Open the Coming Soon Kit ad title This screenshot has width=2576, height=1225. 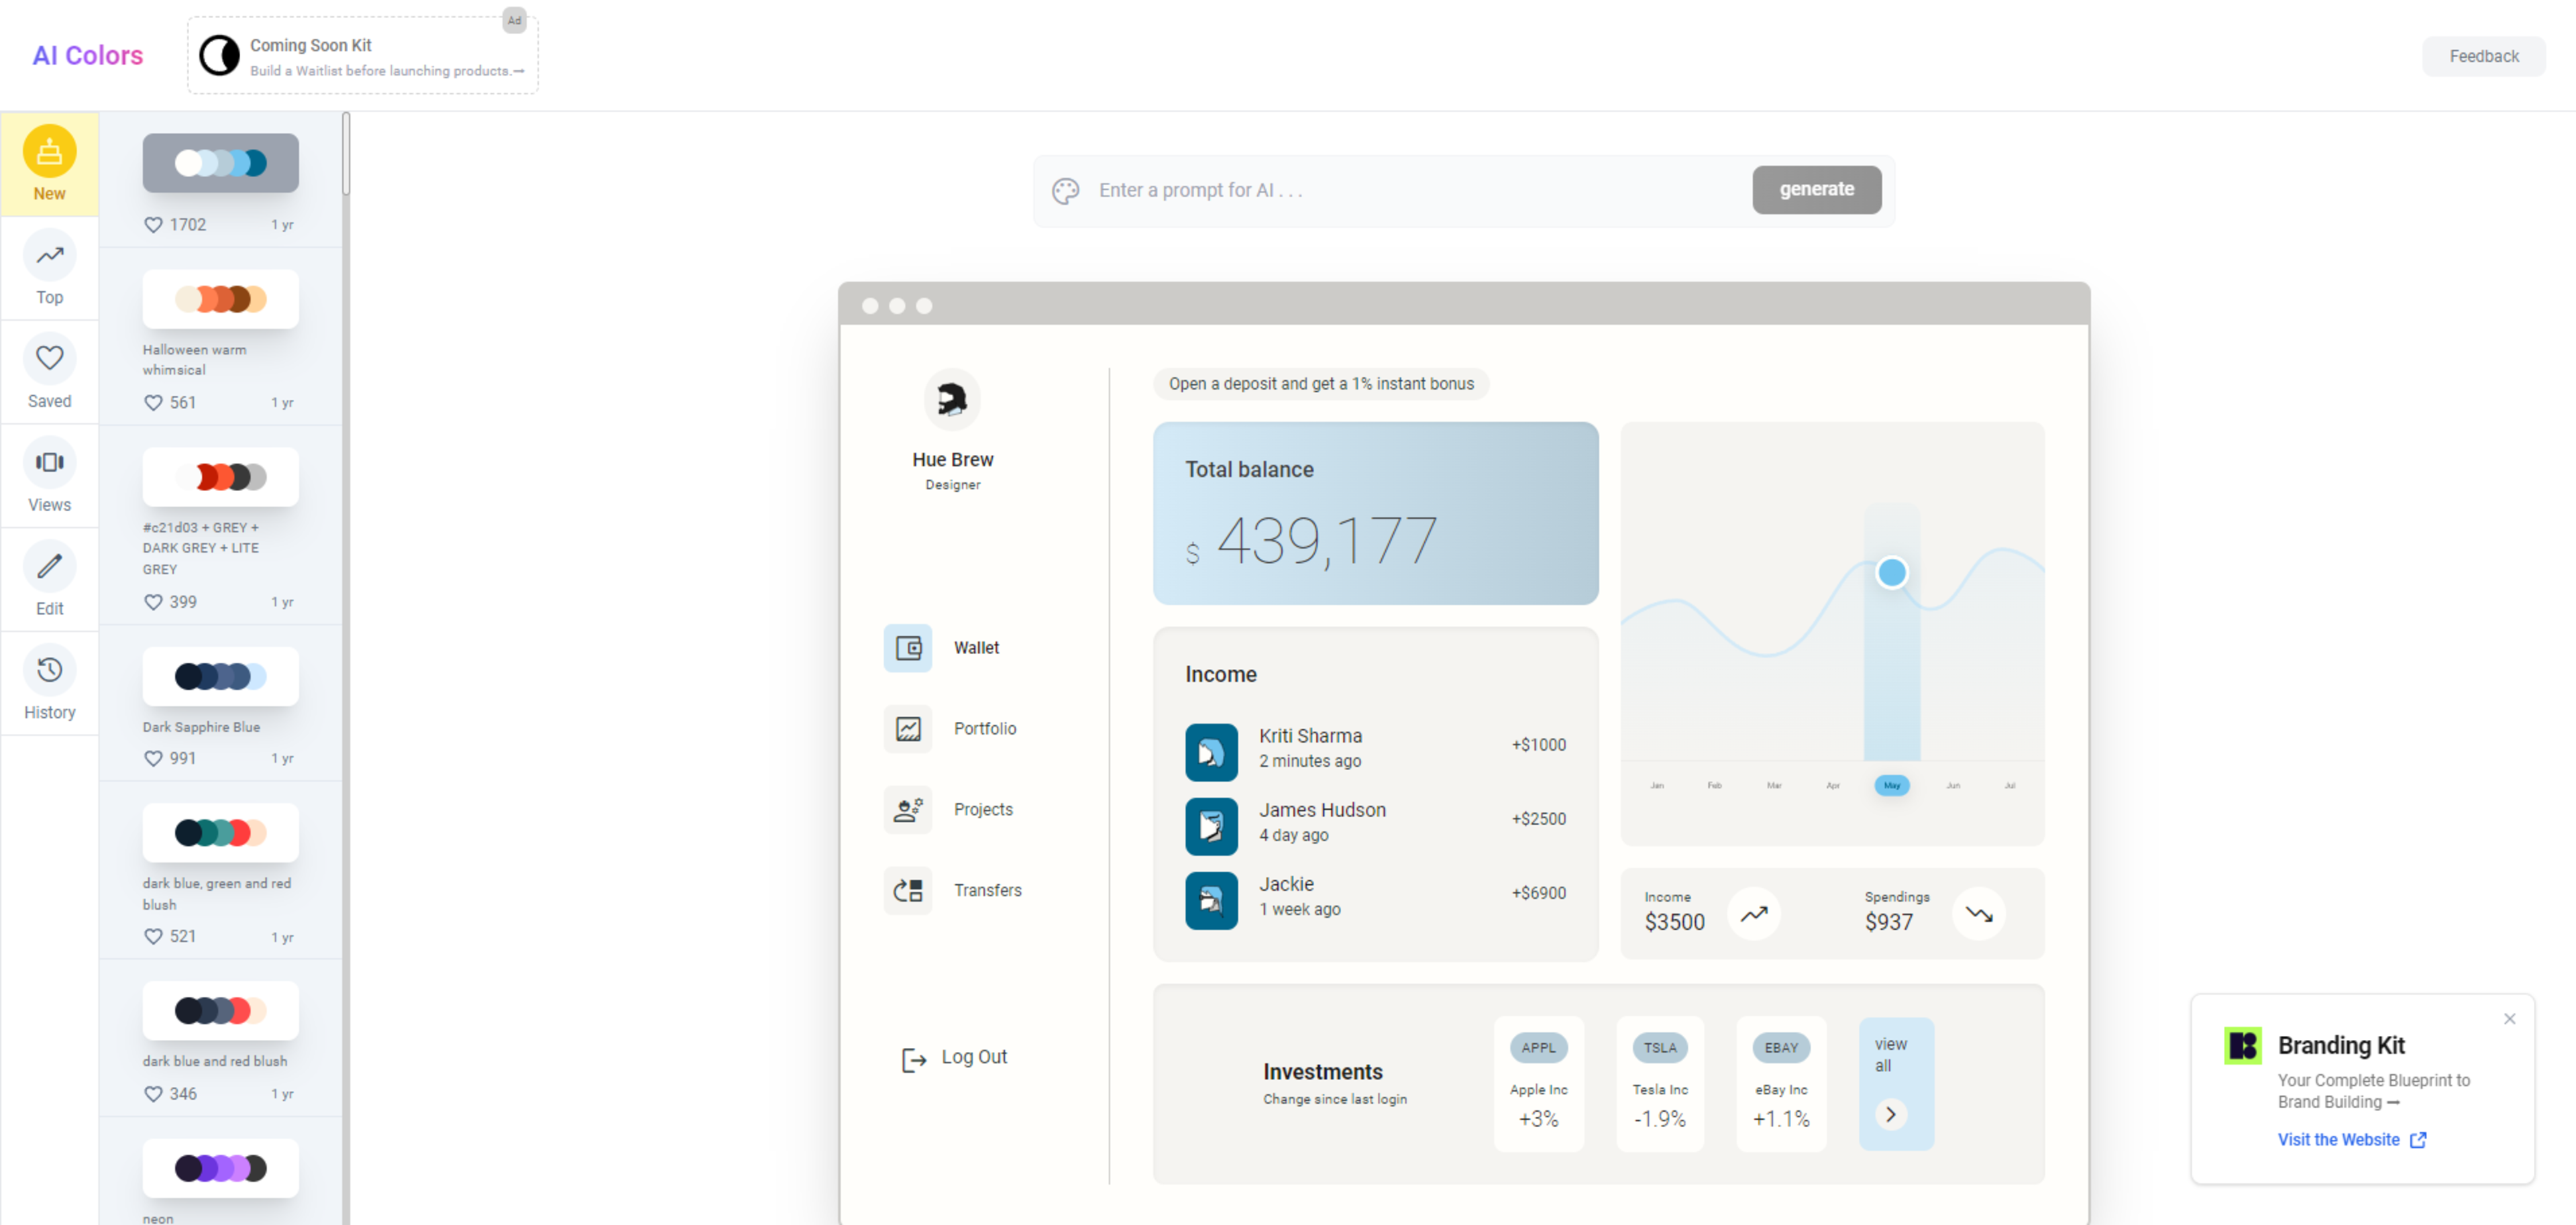[310, 45]
